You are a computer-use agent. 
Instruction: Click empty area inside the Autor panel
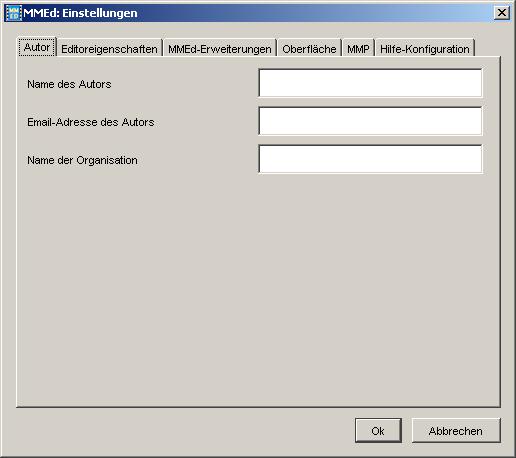258,287
